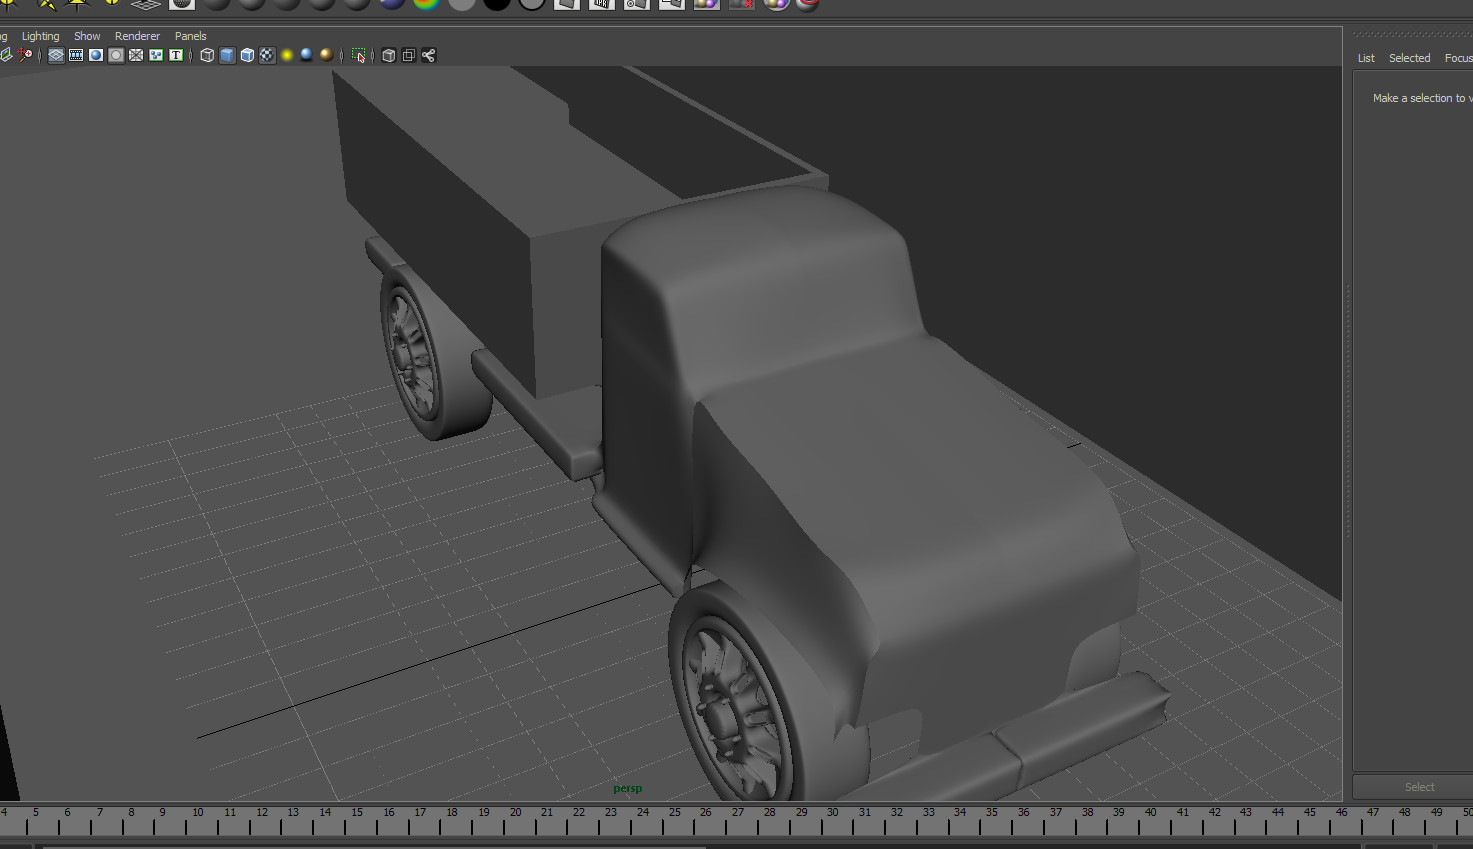The image size is (1473, 849).
Task: Toggle the safe title guide
Action: [176, 55]
